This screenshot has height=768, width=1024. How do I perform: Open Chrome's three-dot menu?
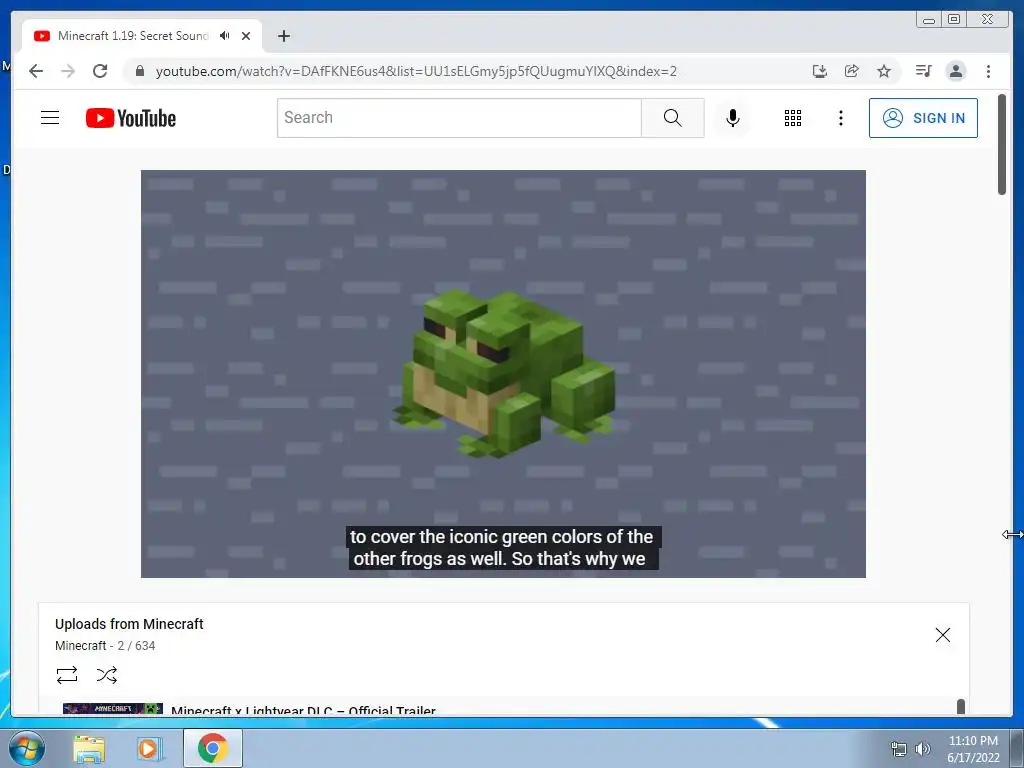tap(988, 71)
